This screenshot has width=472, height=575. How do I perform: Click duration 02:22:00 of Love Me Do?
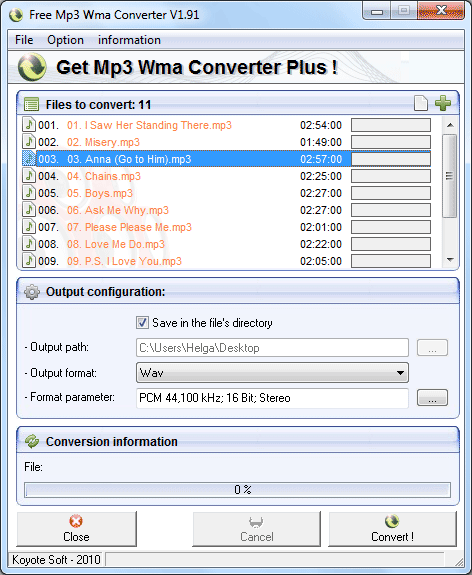[321, 244]
